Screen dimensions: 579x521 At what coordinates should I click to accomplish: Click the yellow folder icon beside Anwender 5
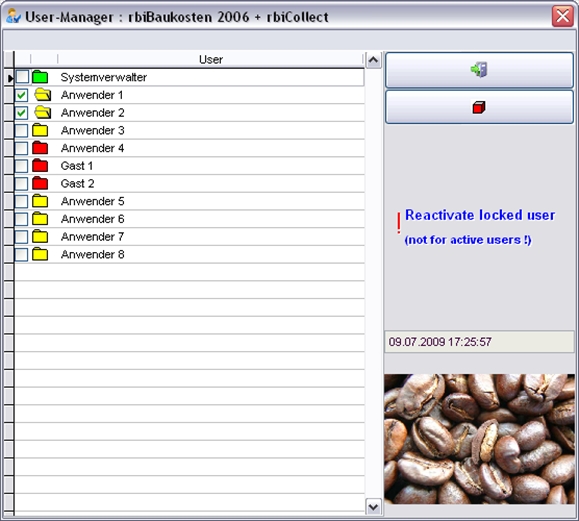pos(40,201)
